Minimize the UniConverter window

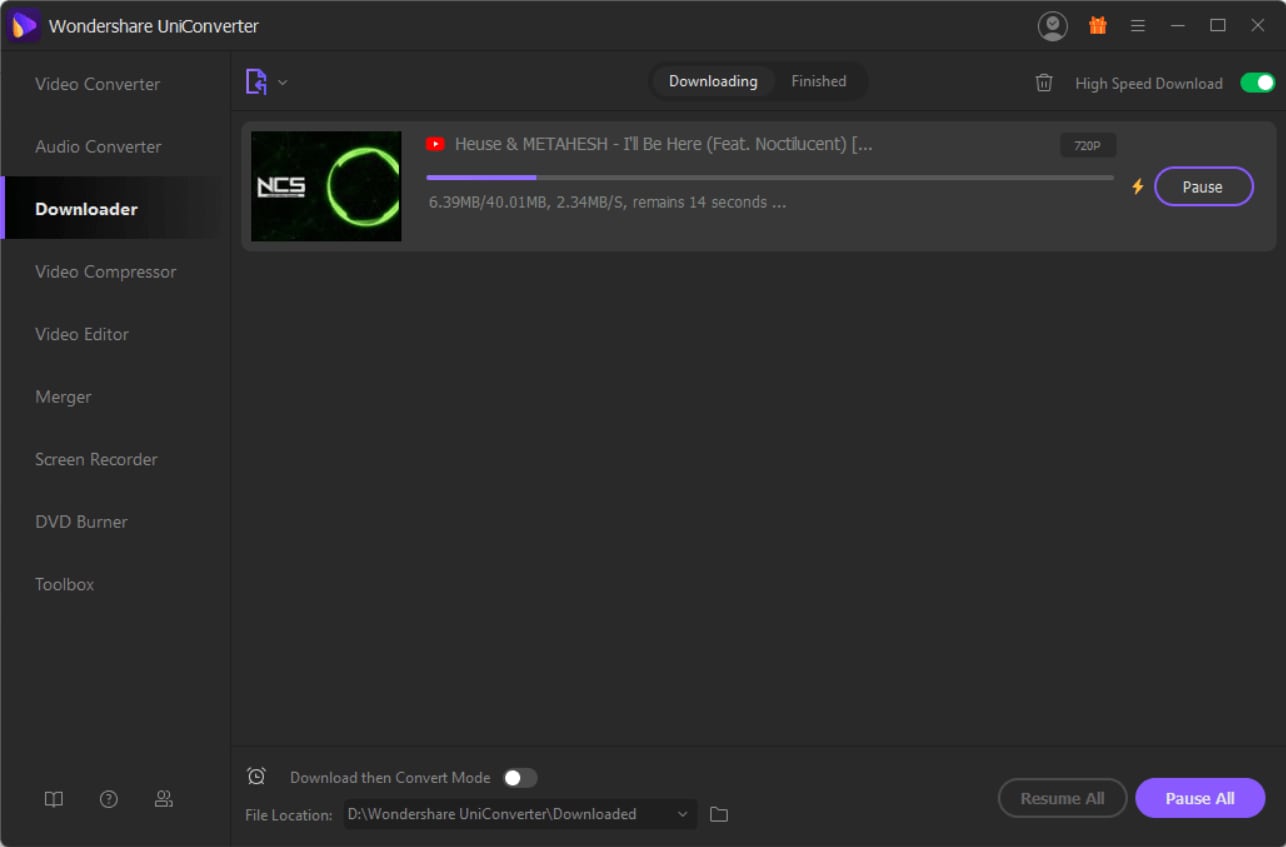1178,26
